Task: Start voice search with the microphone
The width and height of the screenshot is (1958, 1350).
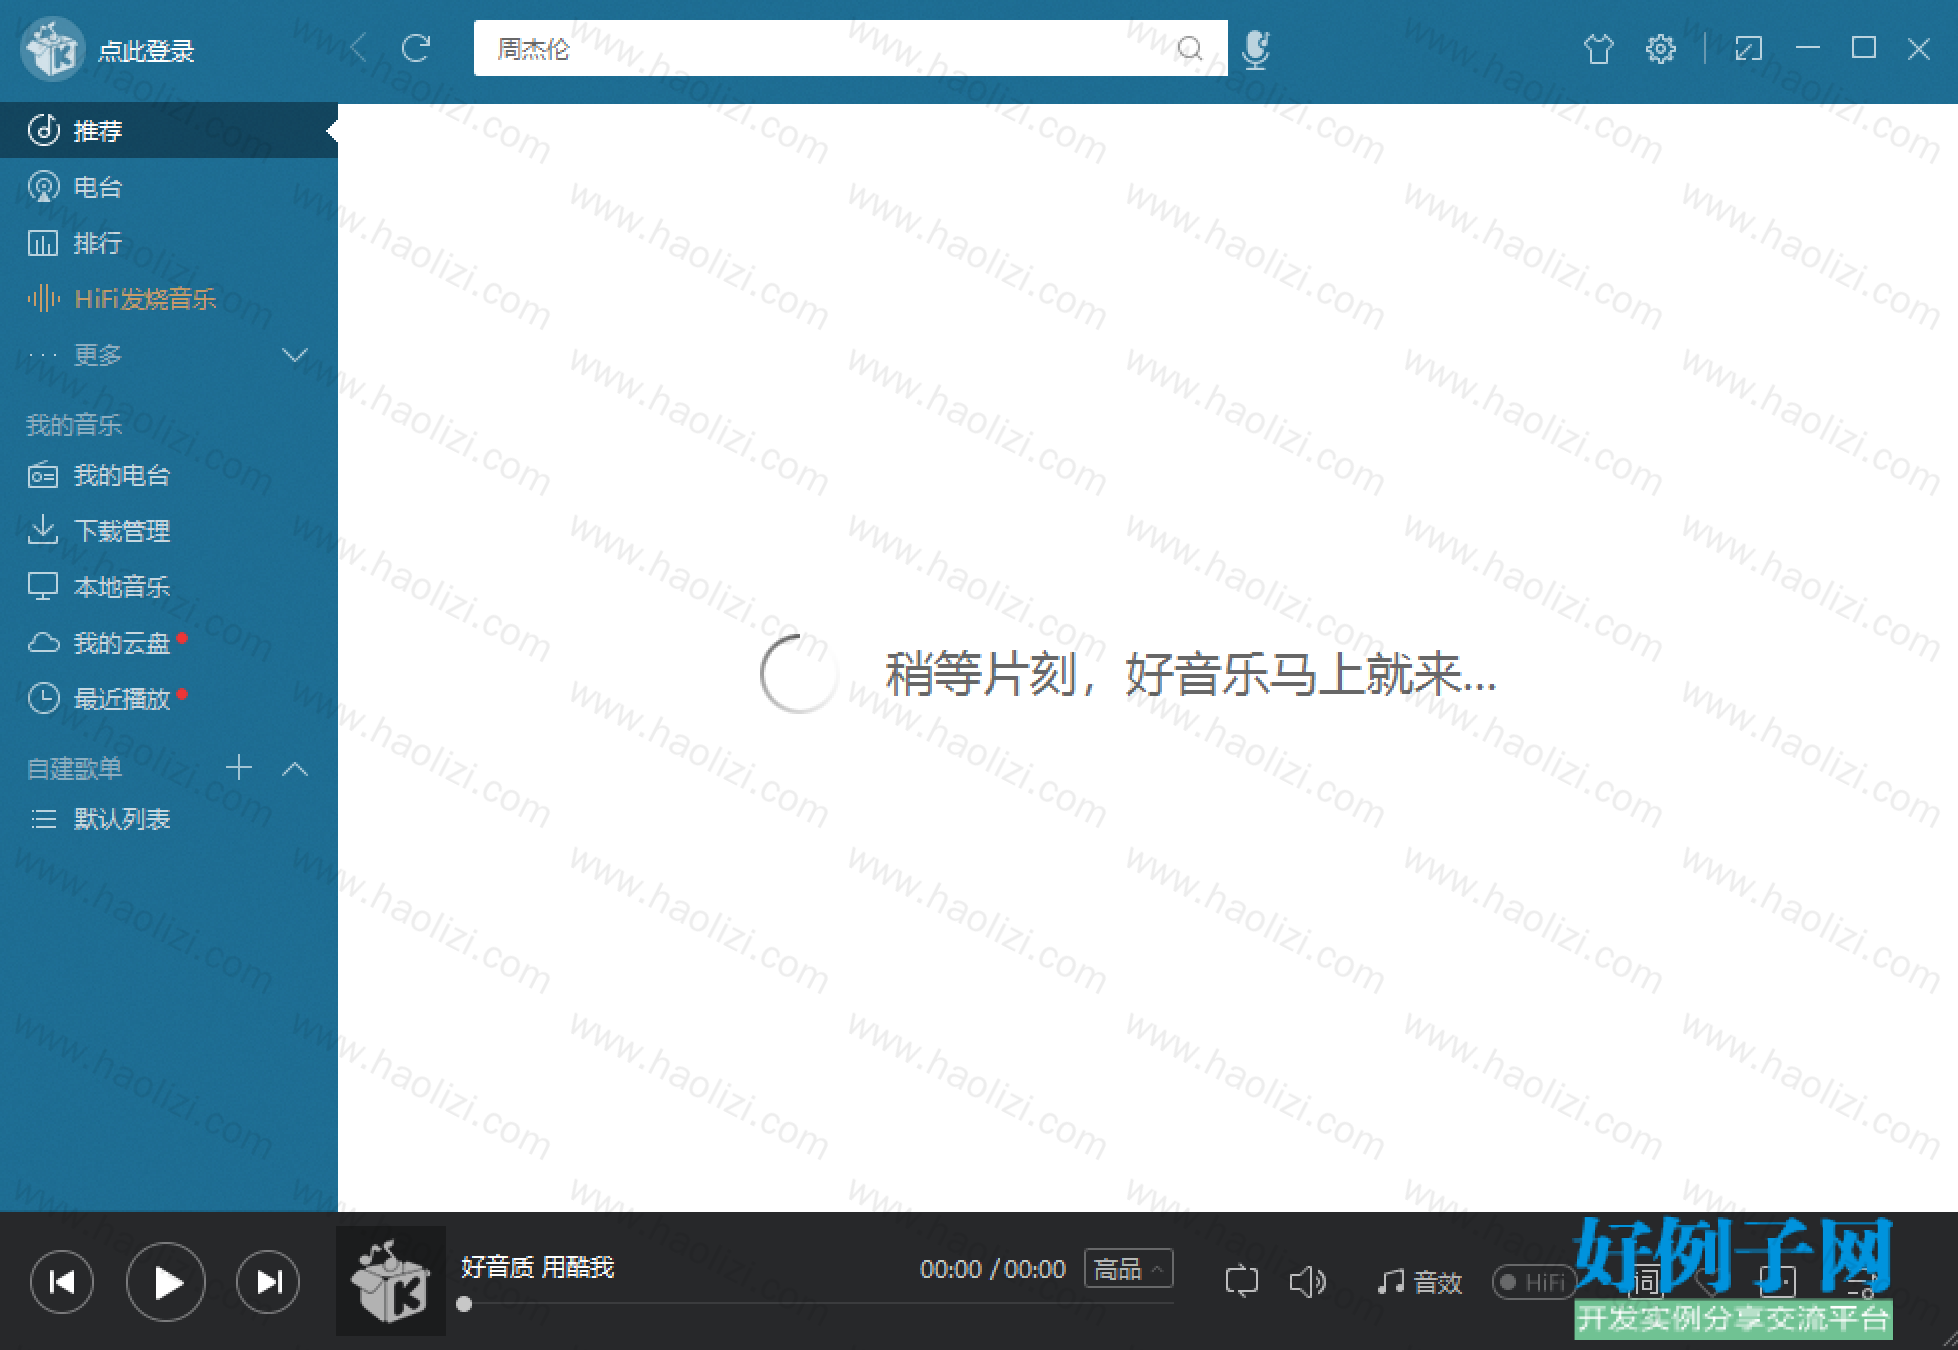Action: tap(1255, 49)
